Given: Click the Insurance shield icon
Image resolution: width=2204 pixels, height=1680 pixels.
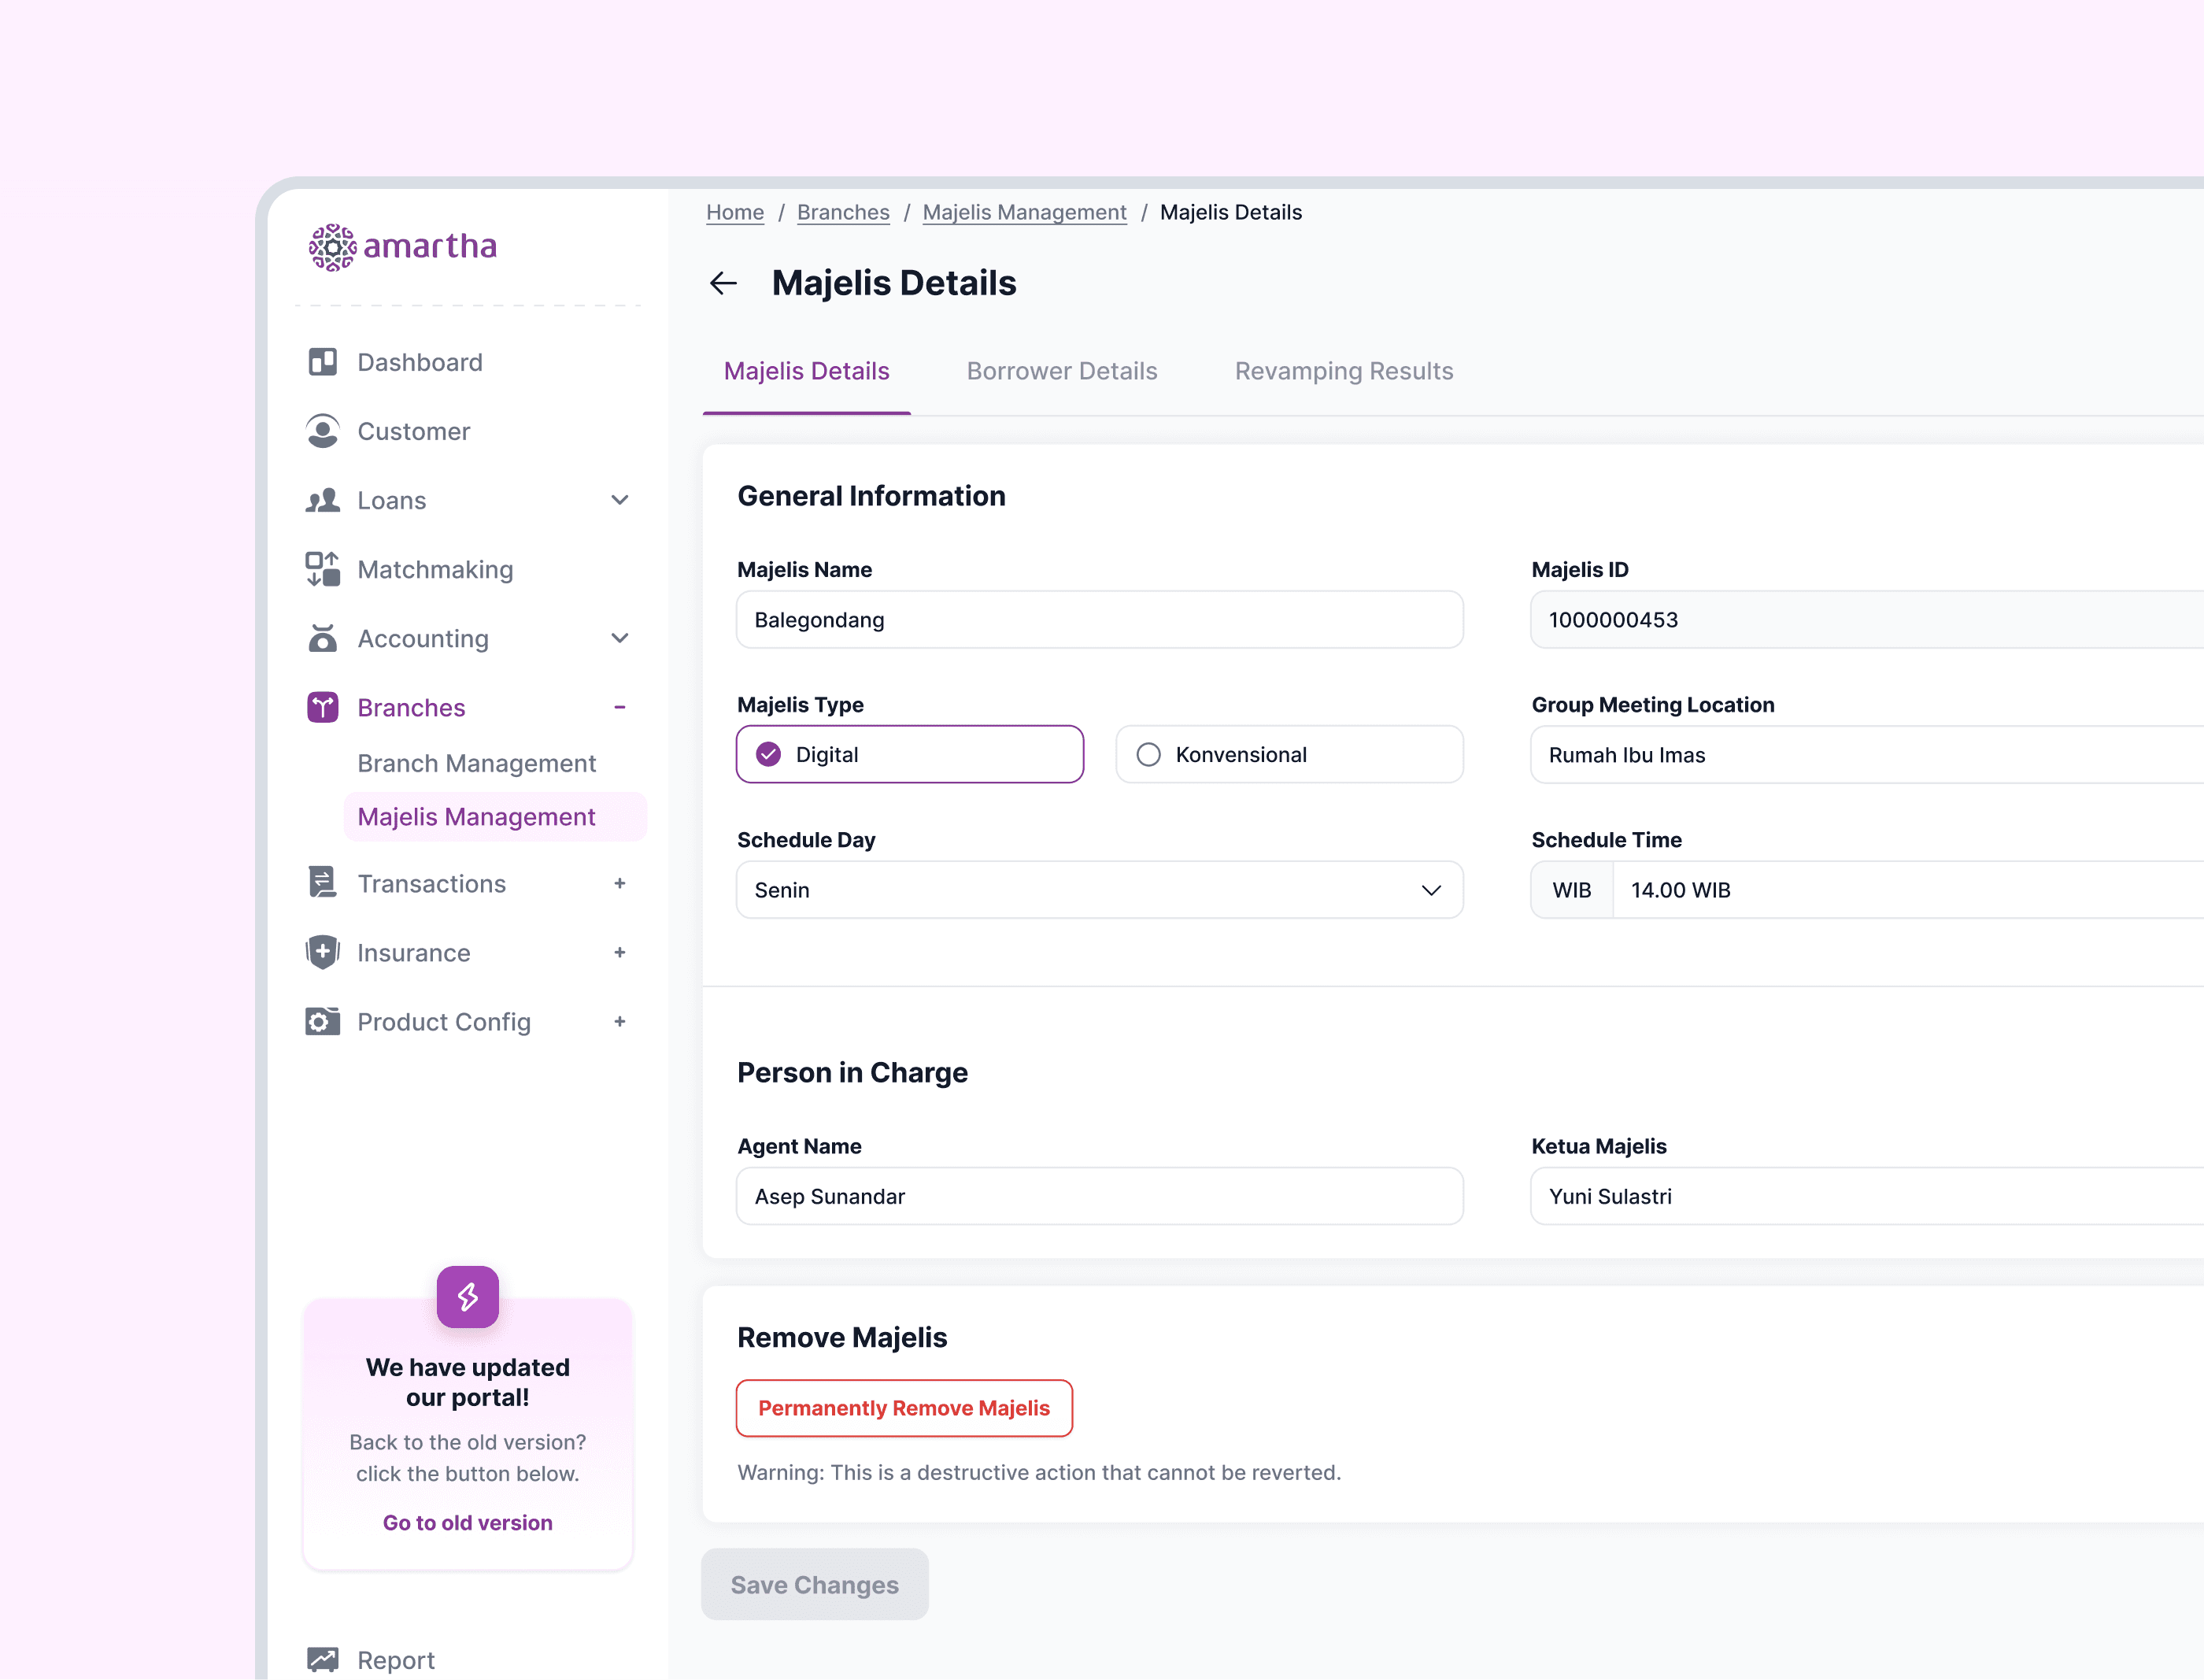Looking at the screenshot, I should pyautogui.click(x=322, y=952).
